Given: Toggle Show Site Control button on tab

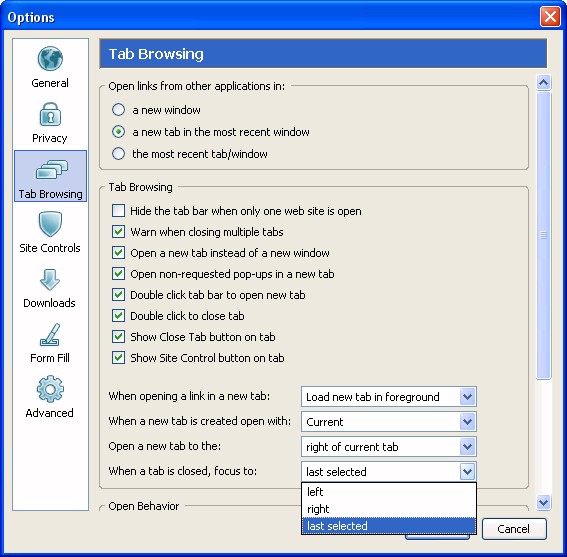Looking at the screenshot, I should coord(118,358).
